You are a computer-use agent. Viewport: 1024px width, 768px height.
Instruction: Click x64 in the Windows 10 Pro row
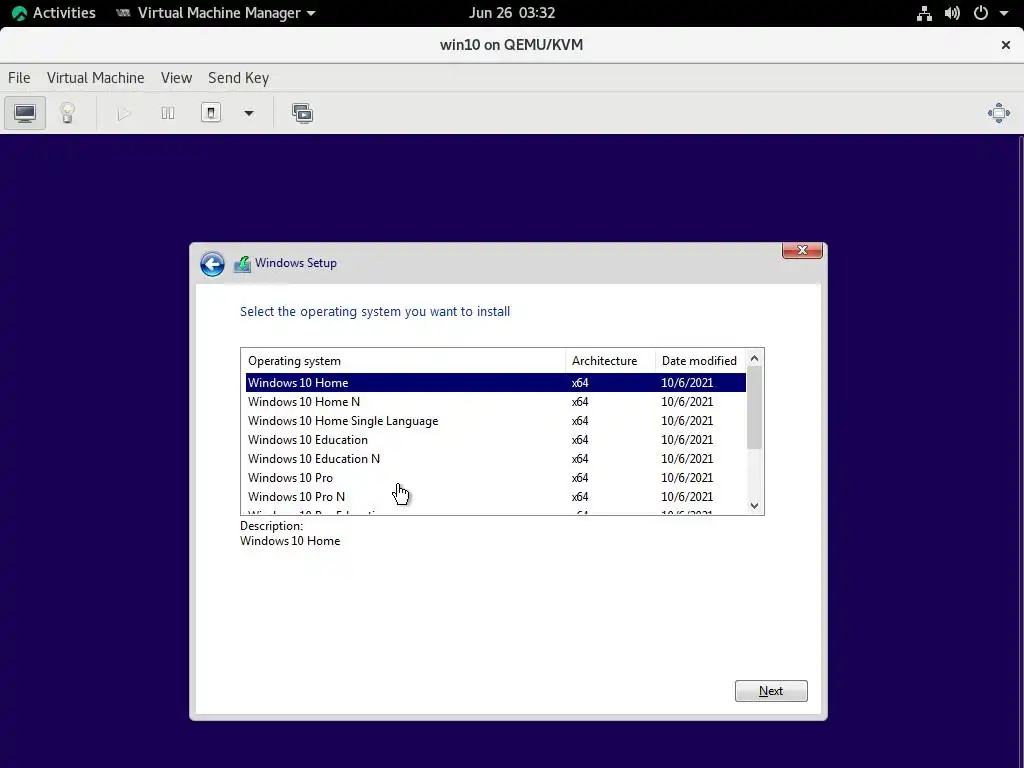pyautogui.click(x=580, y=478)
